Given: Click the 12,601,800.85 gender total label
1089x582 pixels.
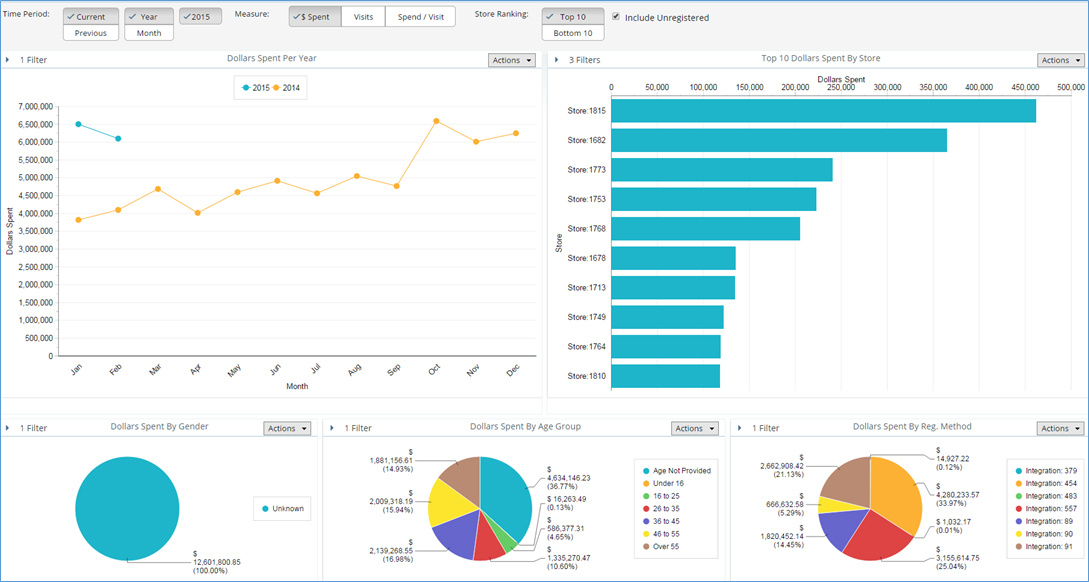Looking at the screenshot, I should 217,562.
